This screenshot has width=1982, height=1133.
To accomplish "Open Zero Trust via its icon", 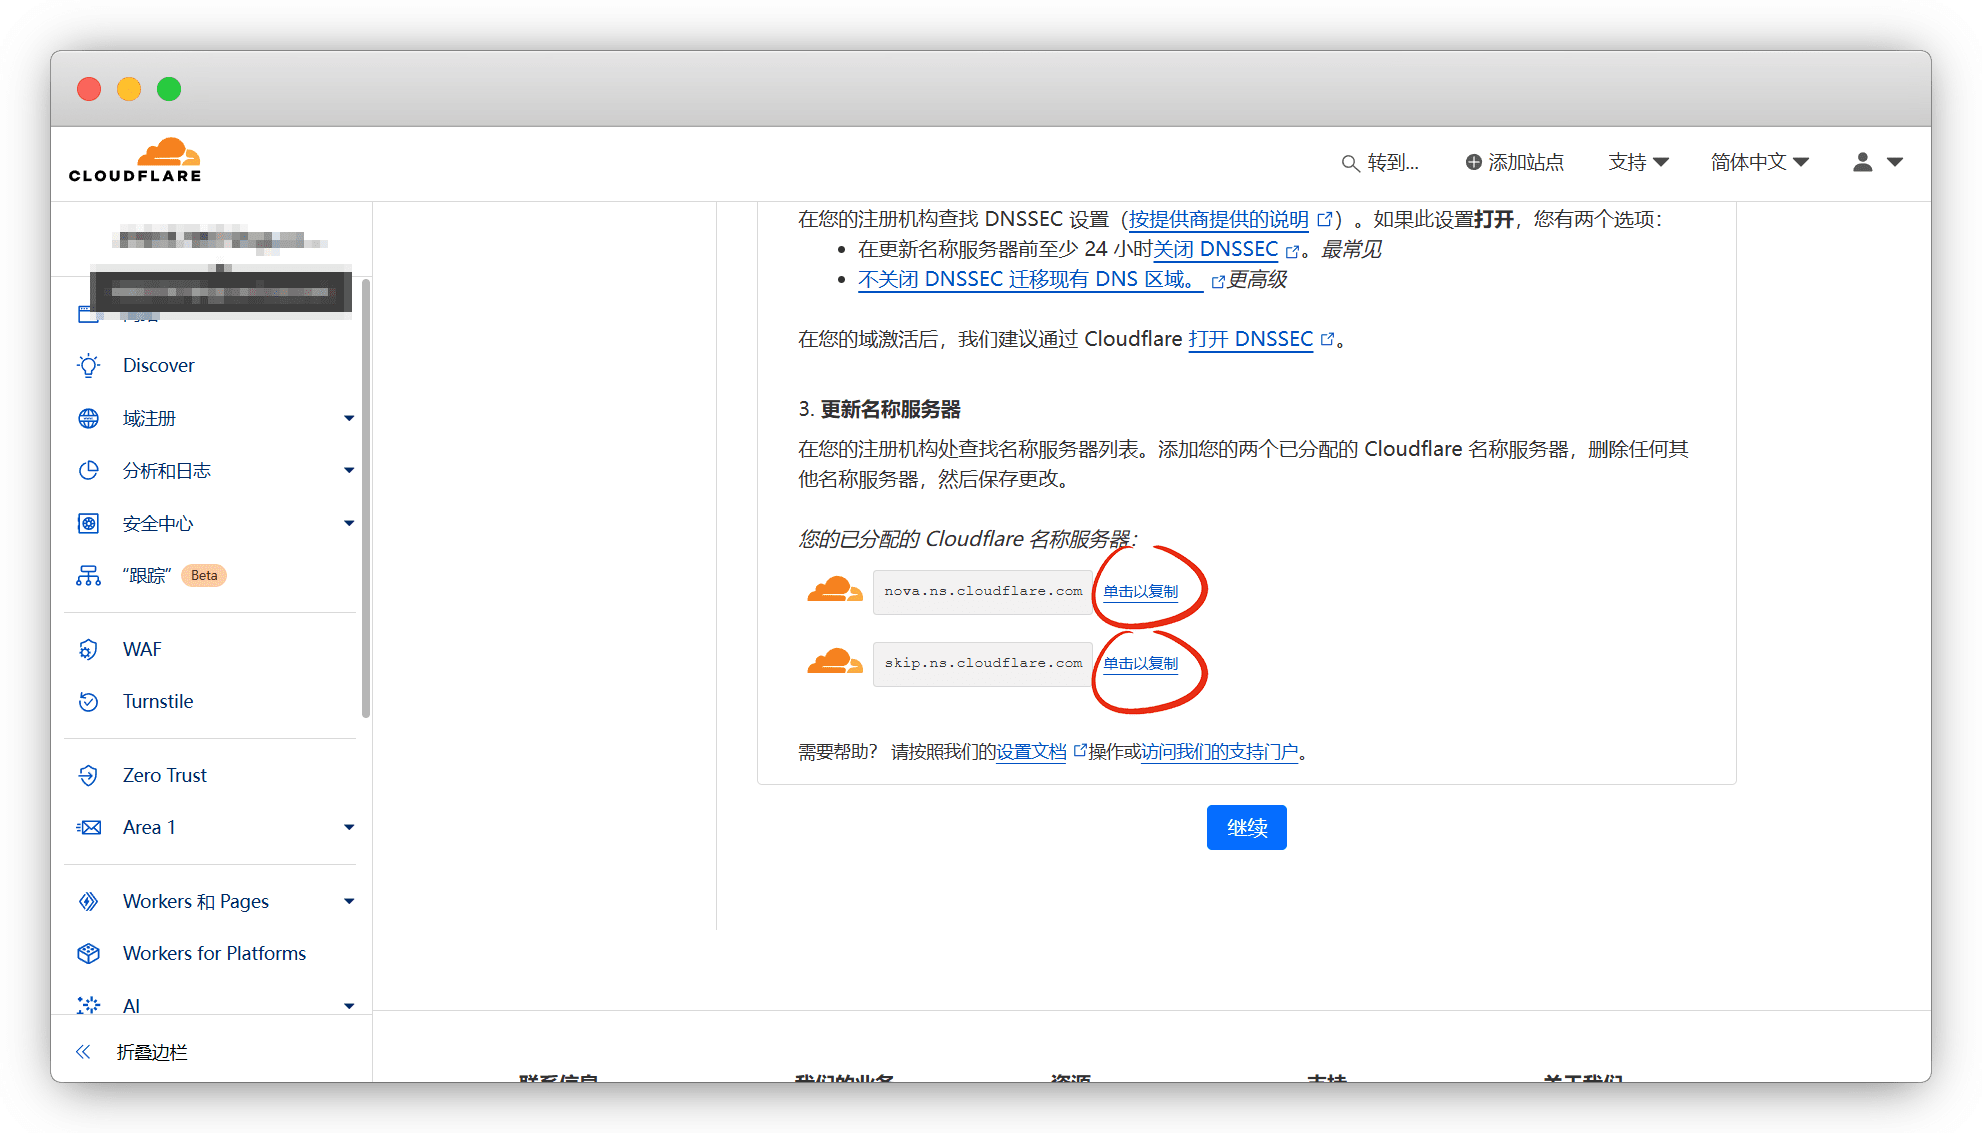I will tap(89, 775).
